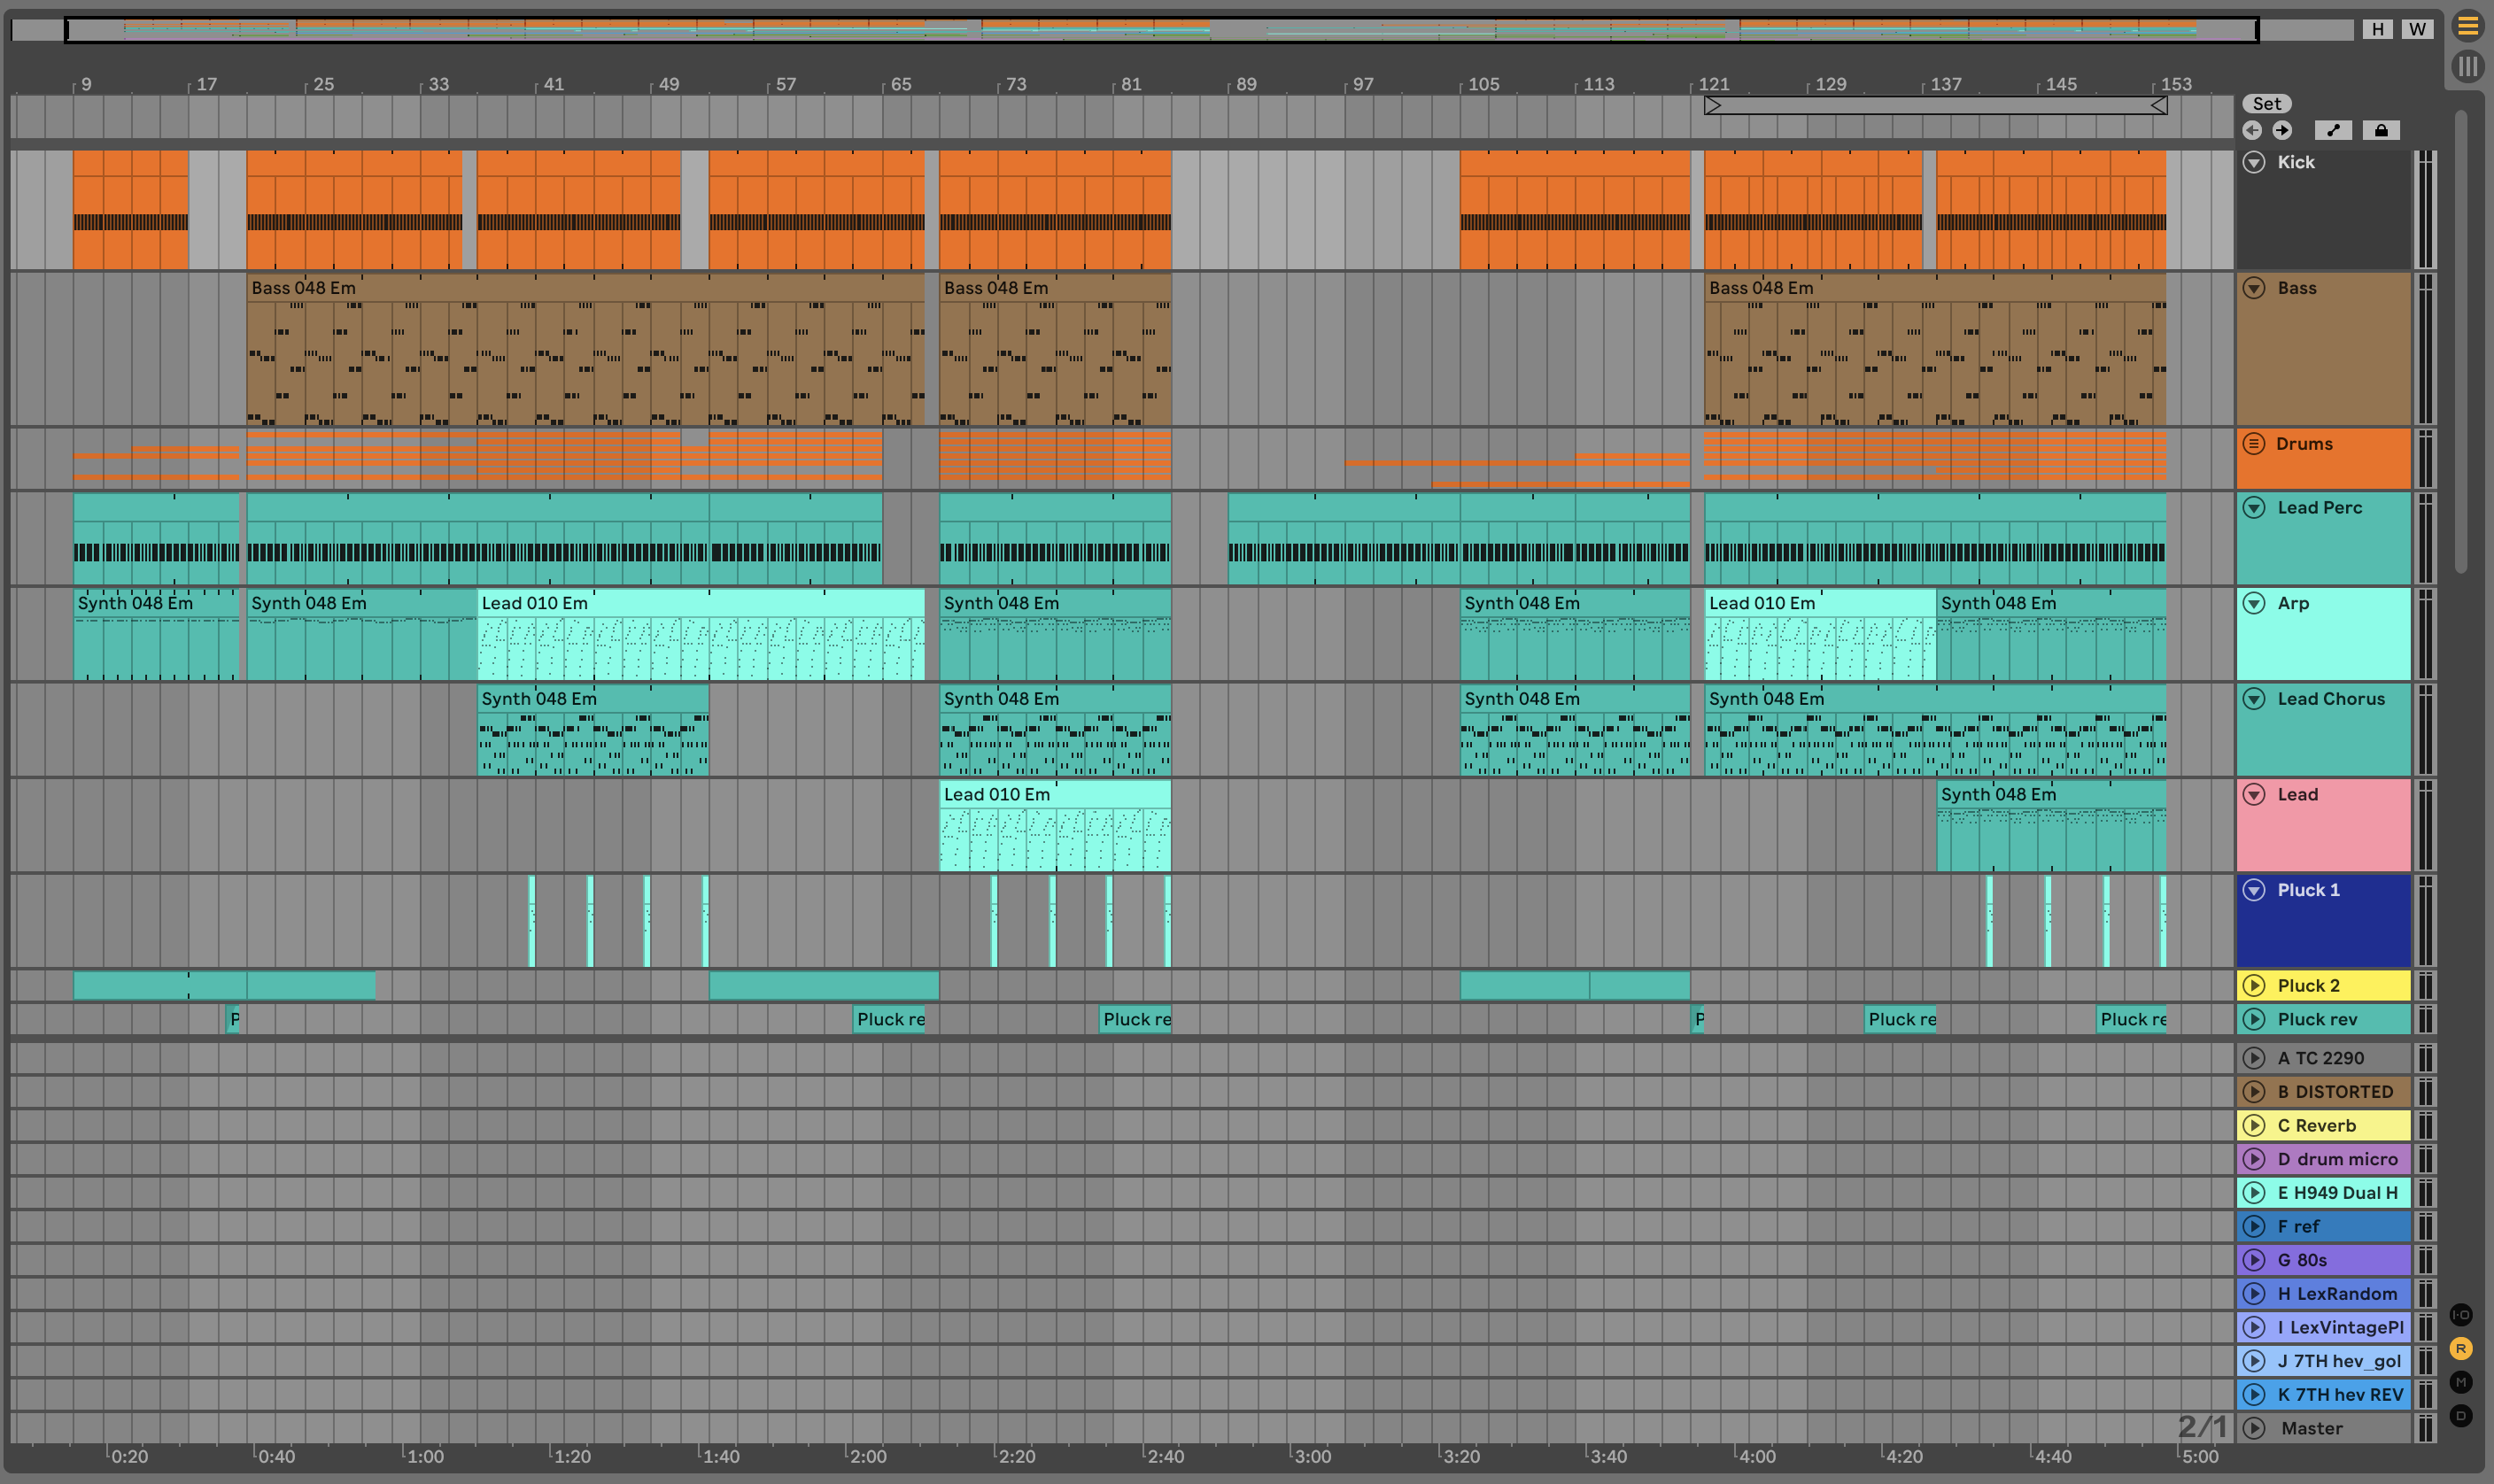2494x1484 pixels.
Task: Show the Track Delay (D) section
Action: (2461, 1416)
